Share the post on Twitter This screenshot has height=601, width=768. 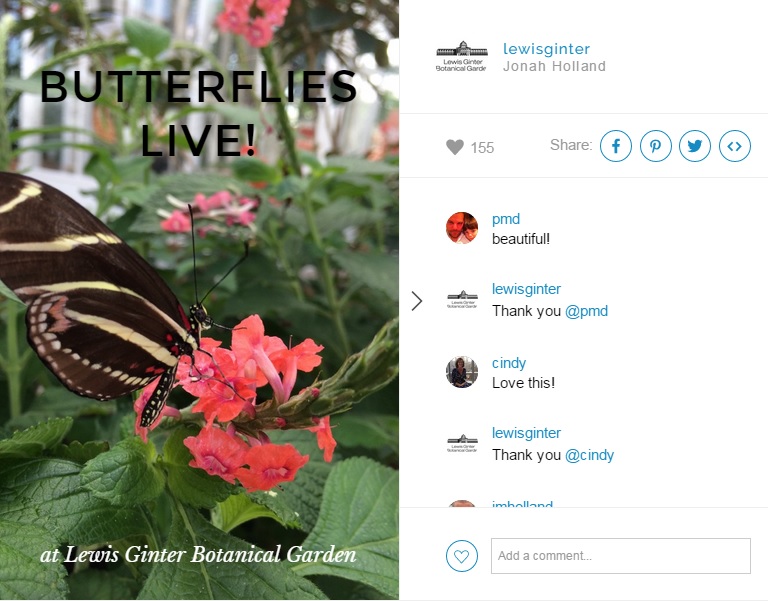coord(695,146)
